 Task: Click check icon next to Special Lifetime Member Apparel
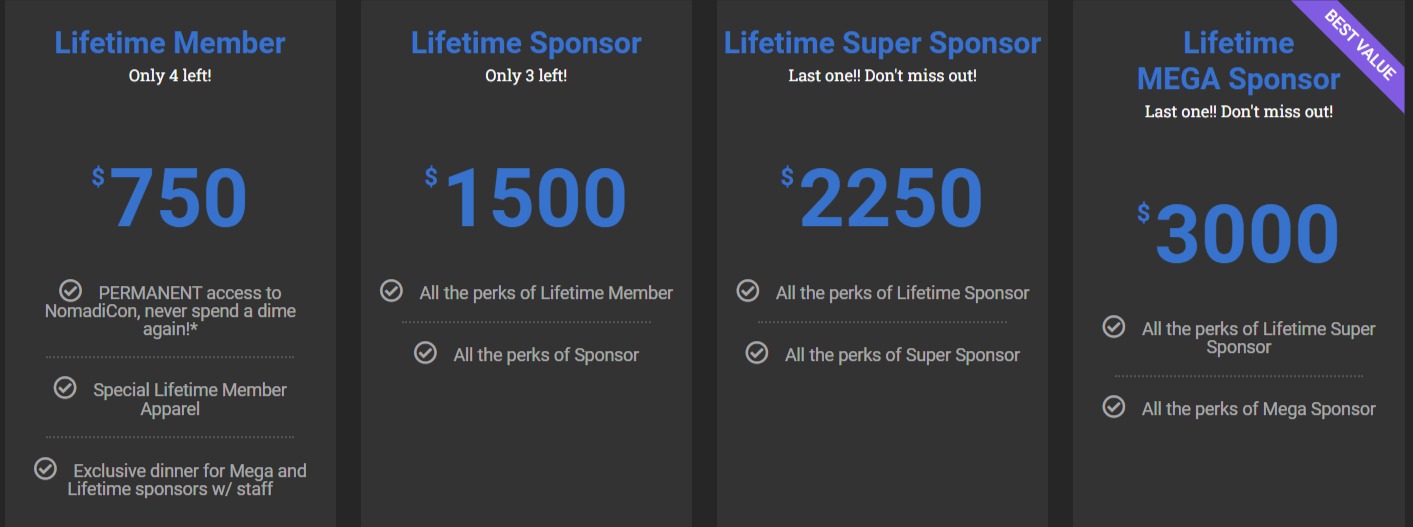(65, 388)
